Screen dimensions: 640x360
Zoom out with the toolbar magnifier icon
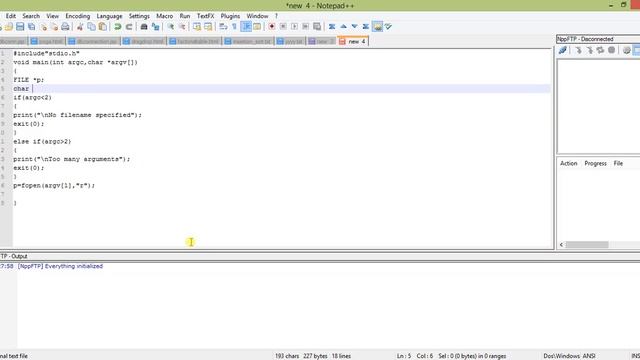click(182, 27)
